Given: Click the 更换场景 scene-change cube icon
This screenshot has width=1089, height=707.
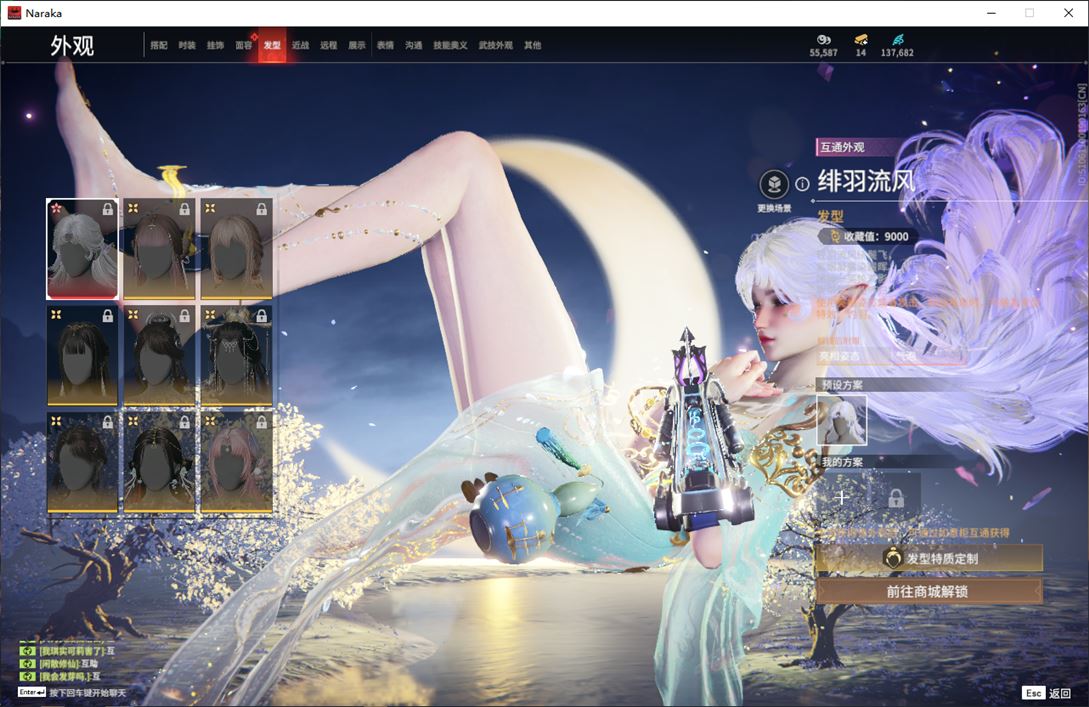Looking at the screenshot, I should [774, 185].
